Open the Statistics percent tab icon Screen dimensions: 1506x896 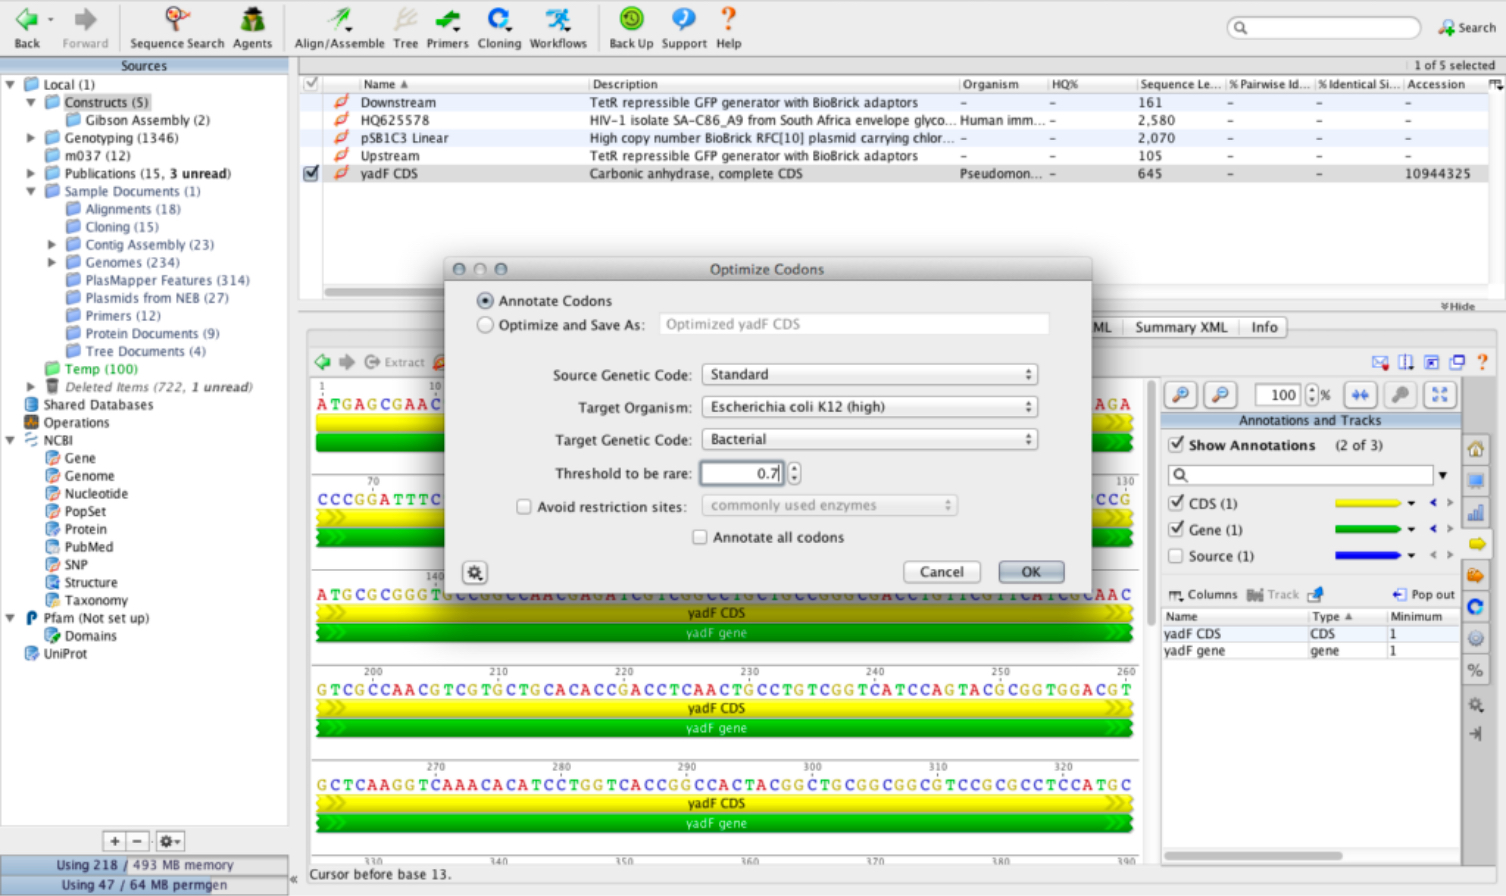click(x=1475, y=670)
